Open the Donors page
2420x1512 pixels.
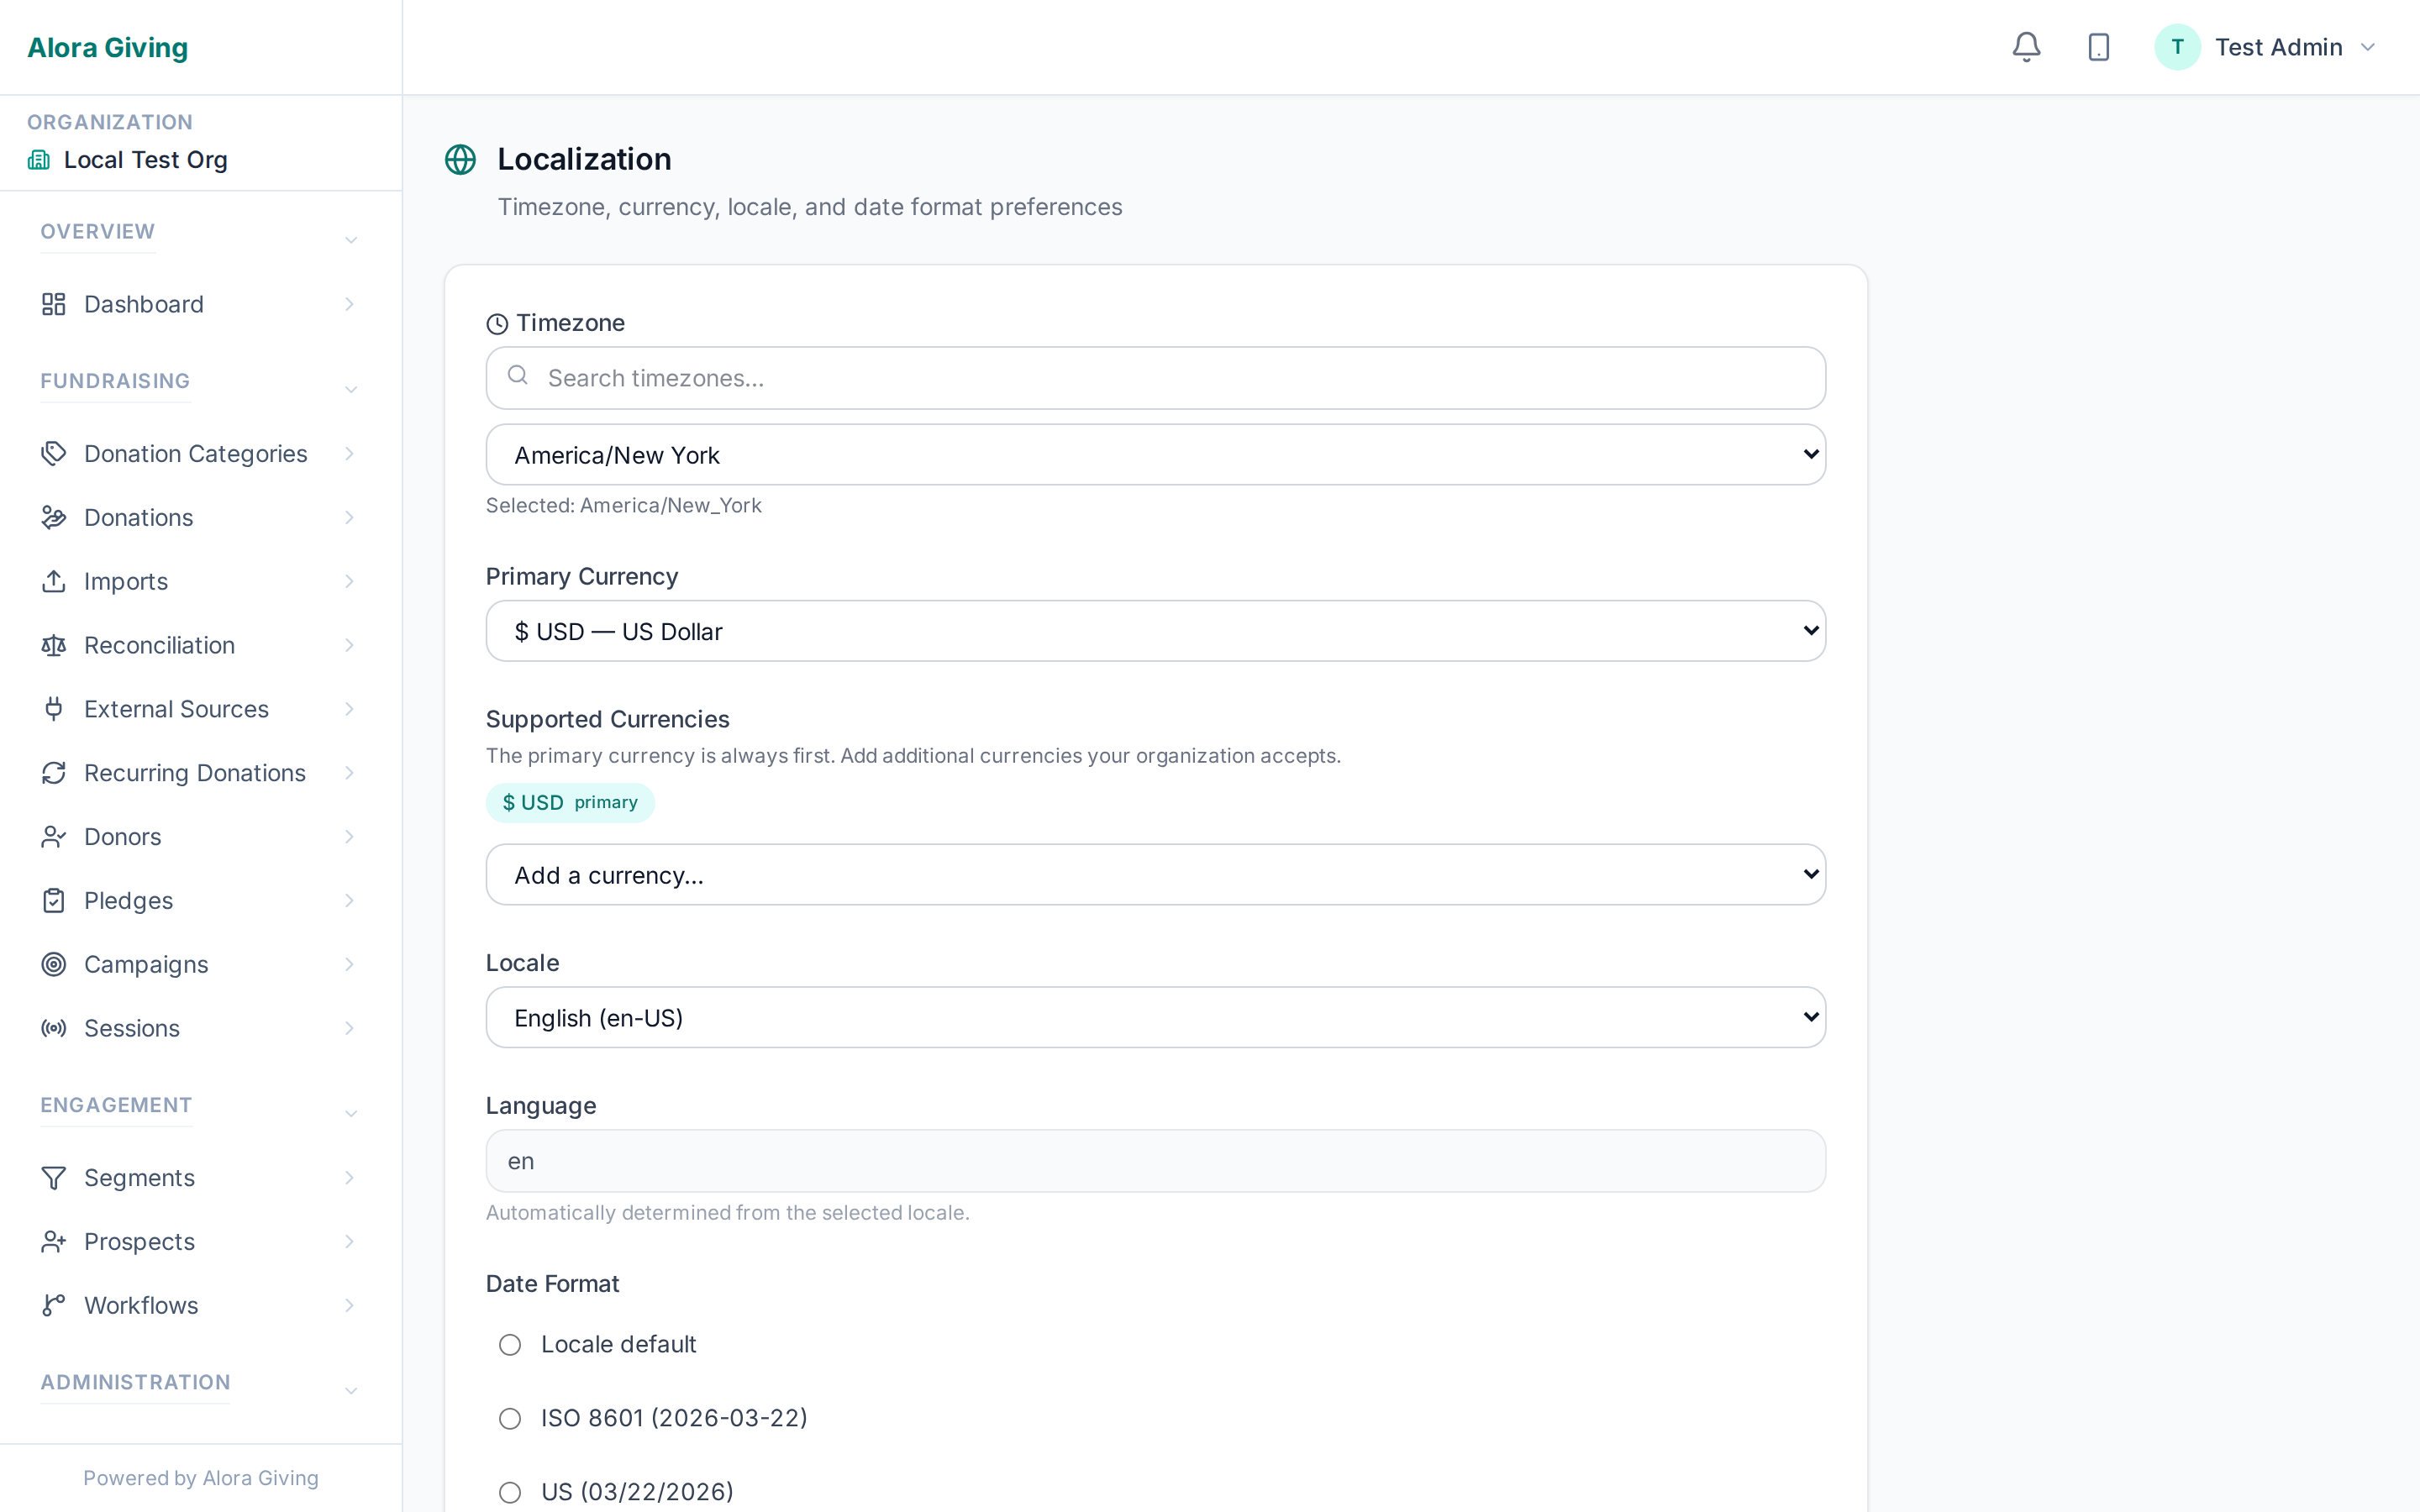point(122,836)
